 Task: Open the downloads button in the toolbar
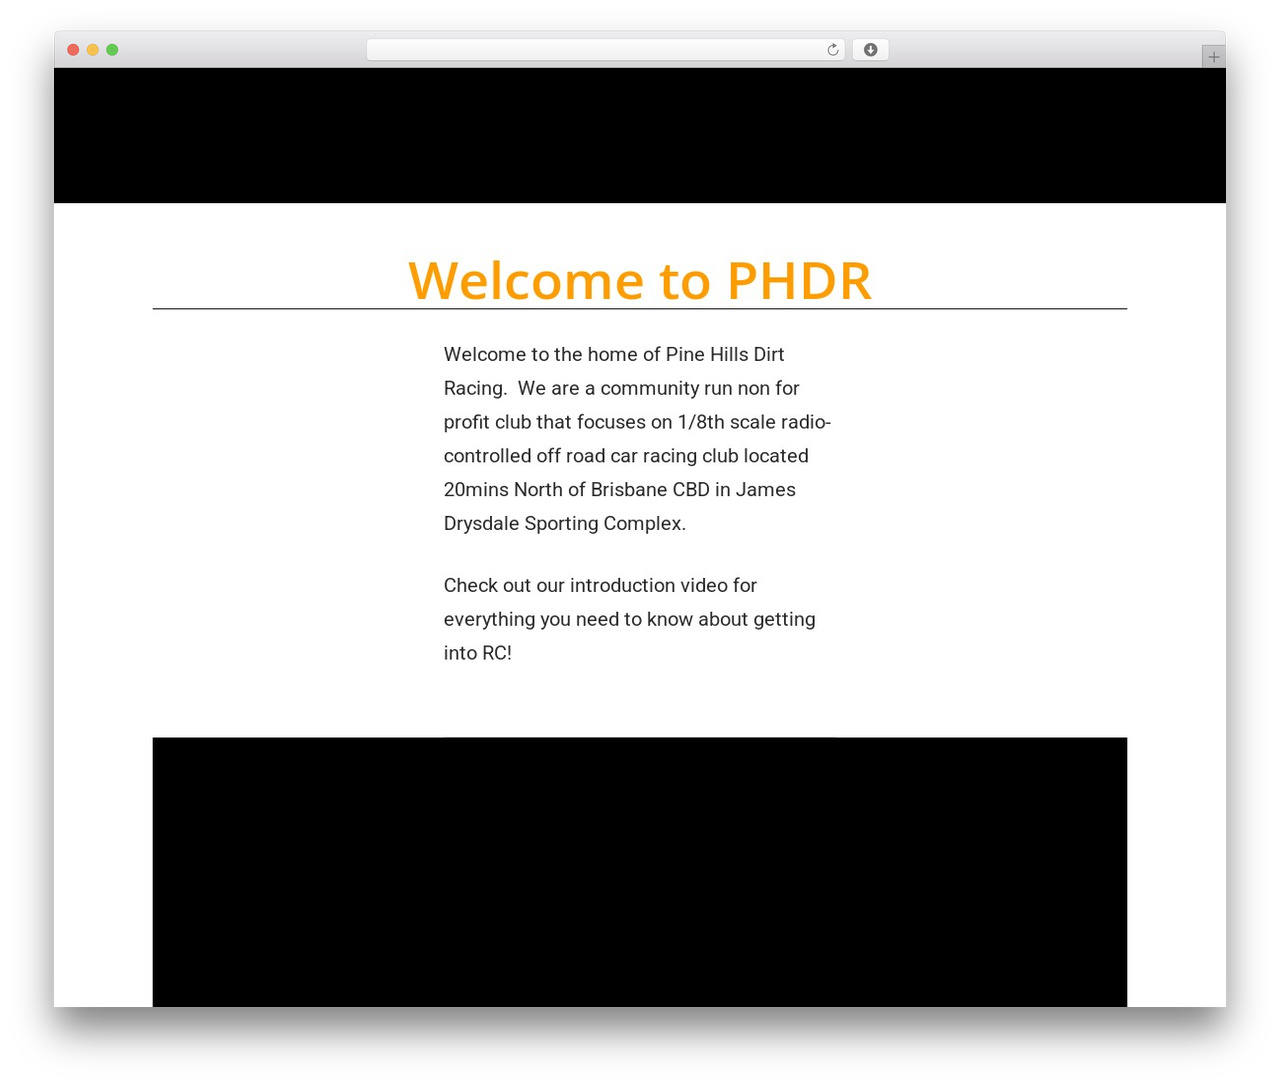click(x=870, y=50)
